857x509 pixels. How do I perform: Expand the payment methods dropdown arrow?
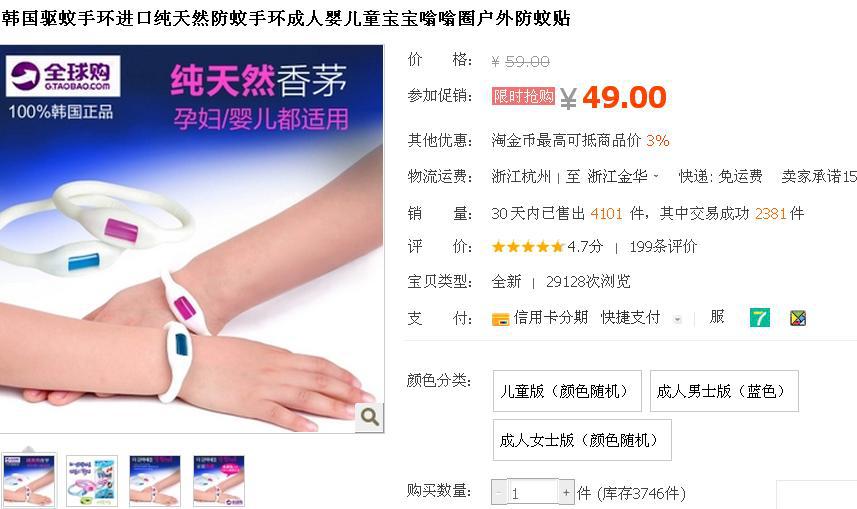pyautogui.click(x=678, y=319)
